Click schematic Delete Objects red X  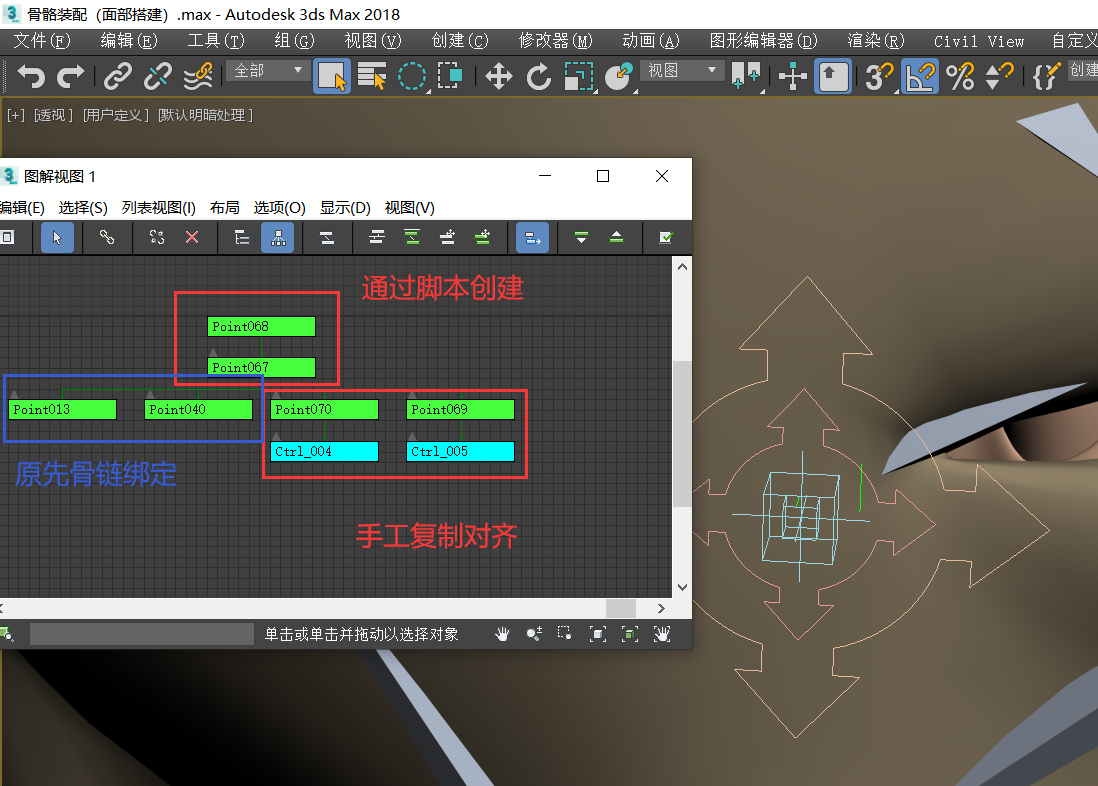coord(192,237)
